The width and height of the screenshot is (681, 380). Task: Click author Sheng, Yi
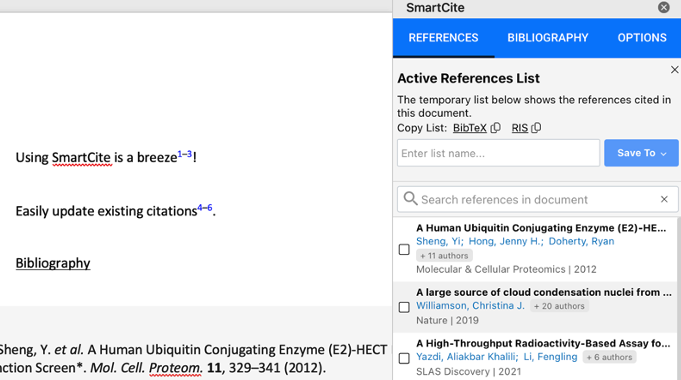[x=440, y=241]
